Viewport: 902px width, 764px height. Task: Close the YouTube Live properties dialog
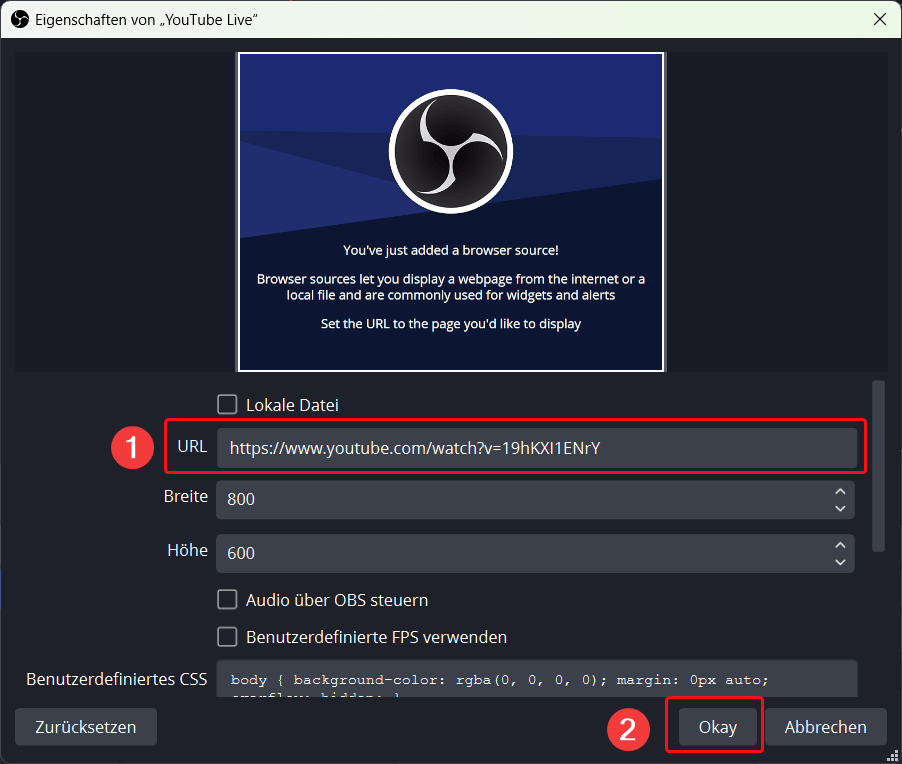click(x=880, y=19)
